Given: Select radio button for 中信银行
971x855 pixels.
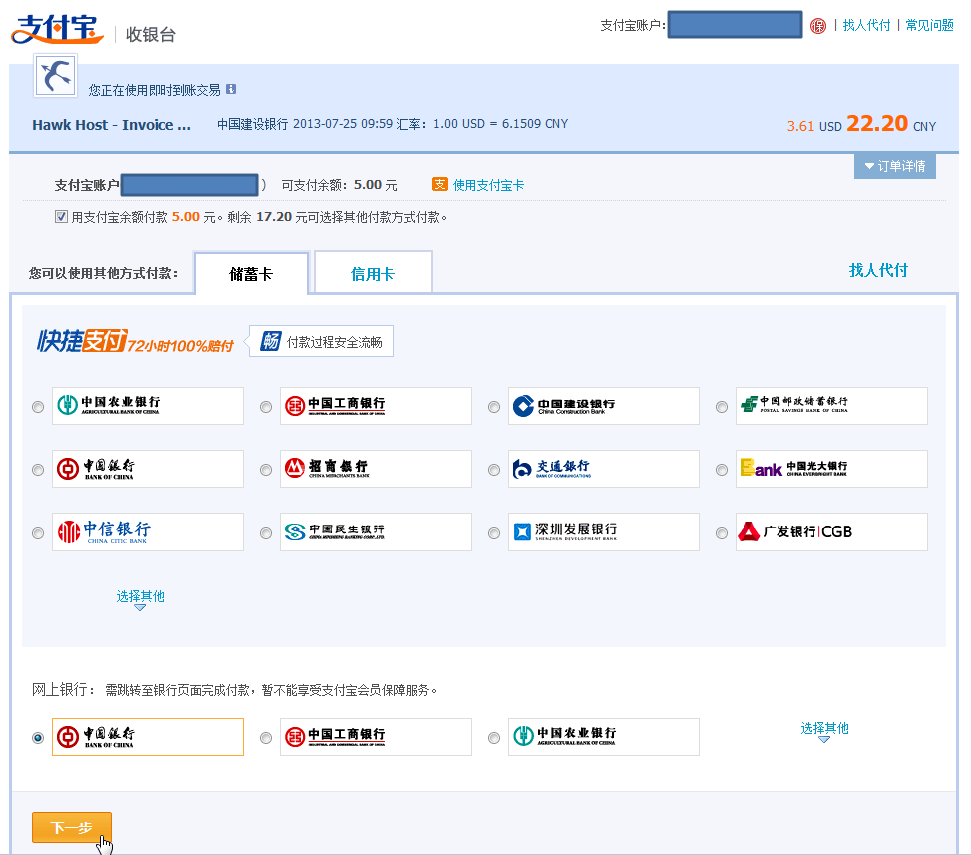Looking at the screenshot, I should click(38, 532).
